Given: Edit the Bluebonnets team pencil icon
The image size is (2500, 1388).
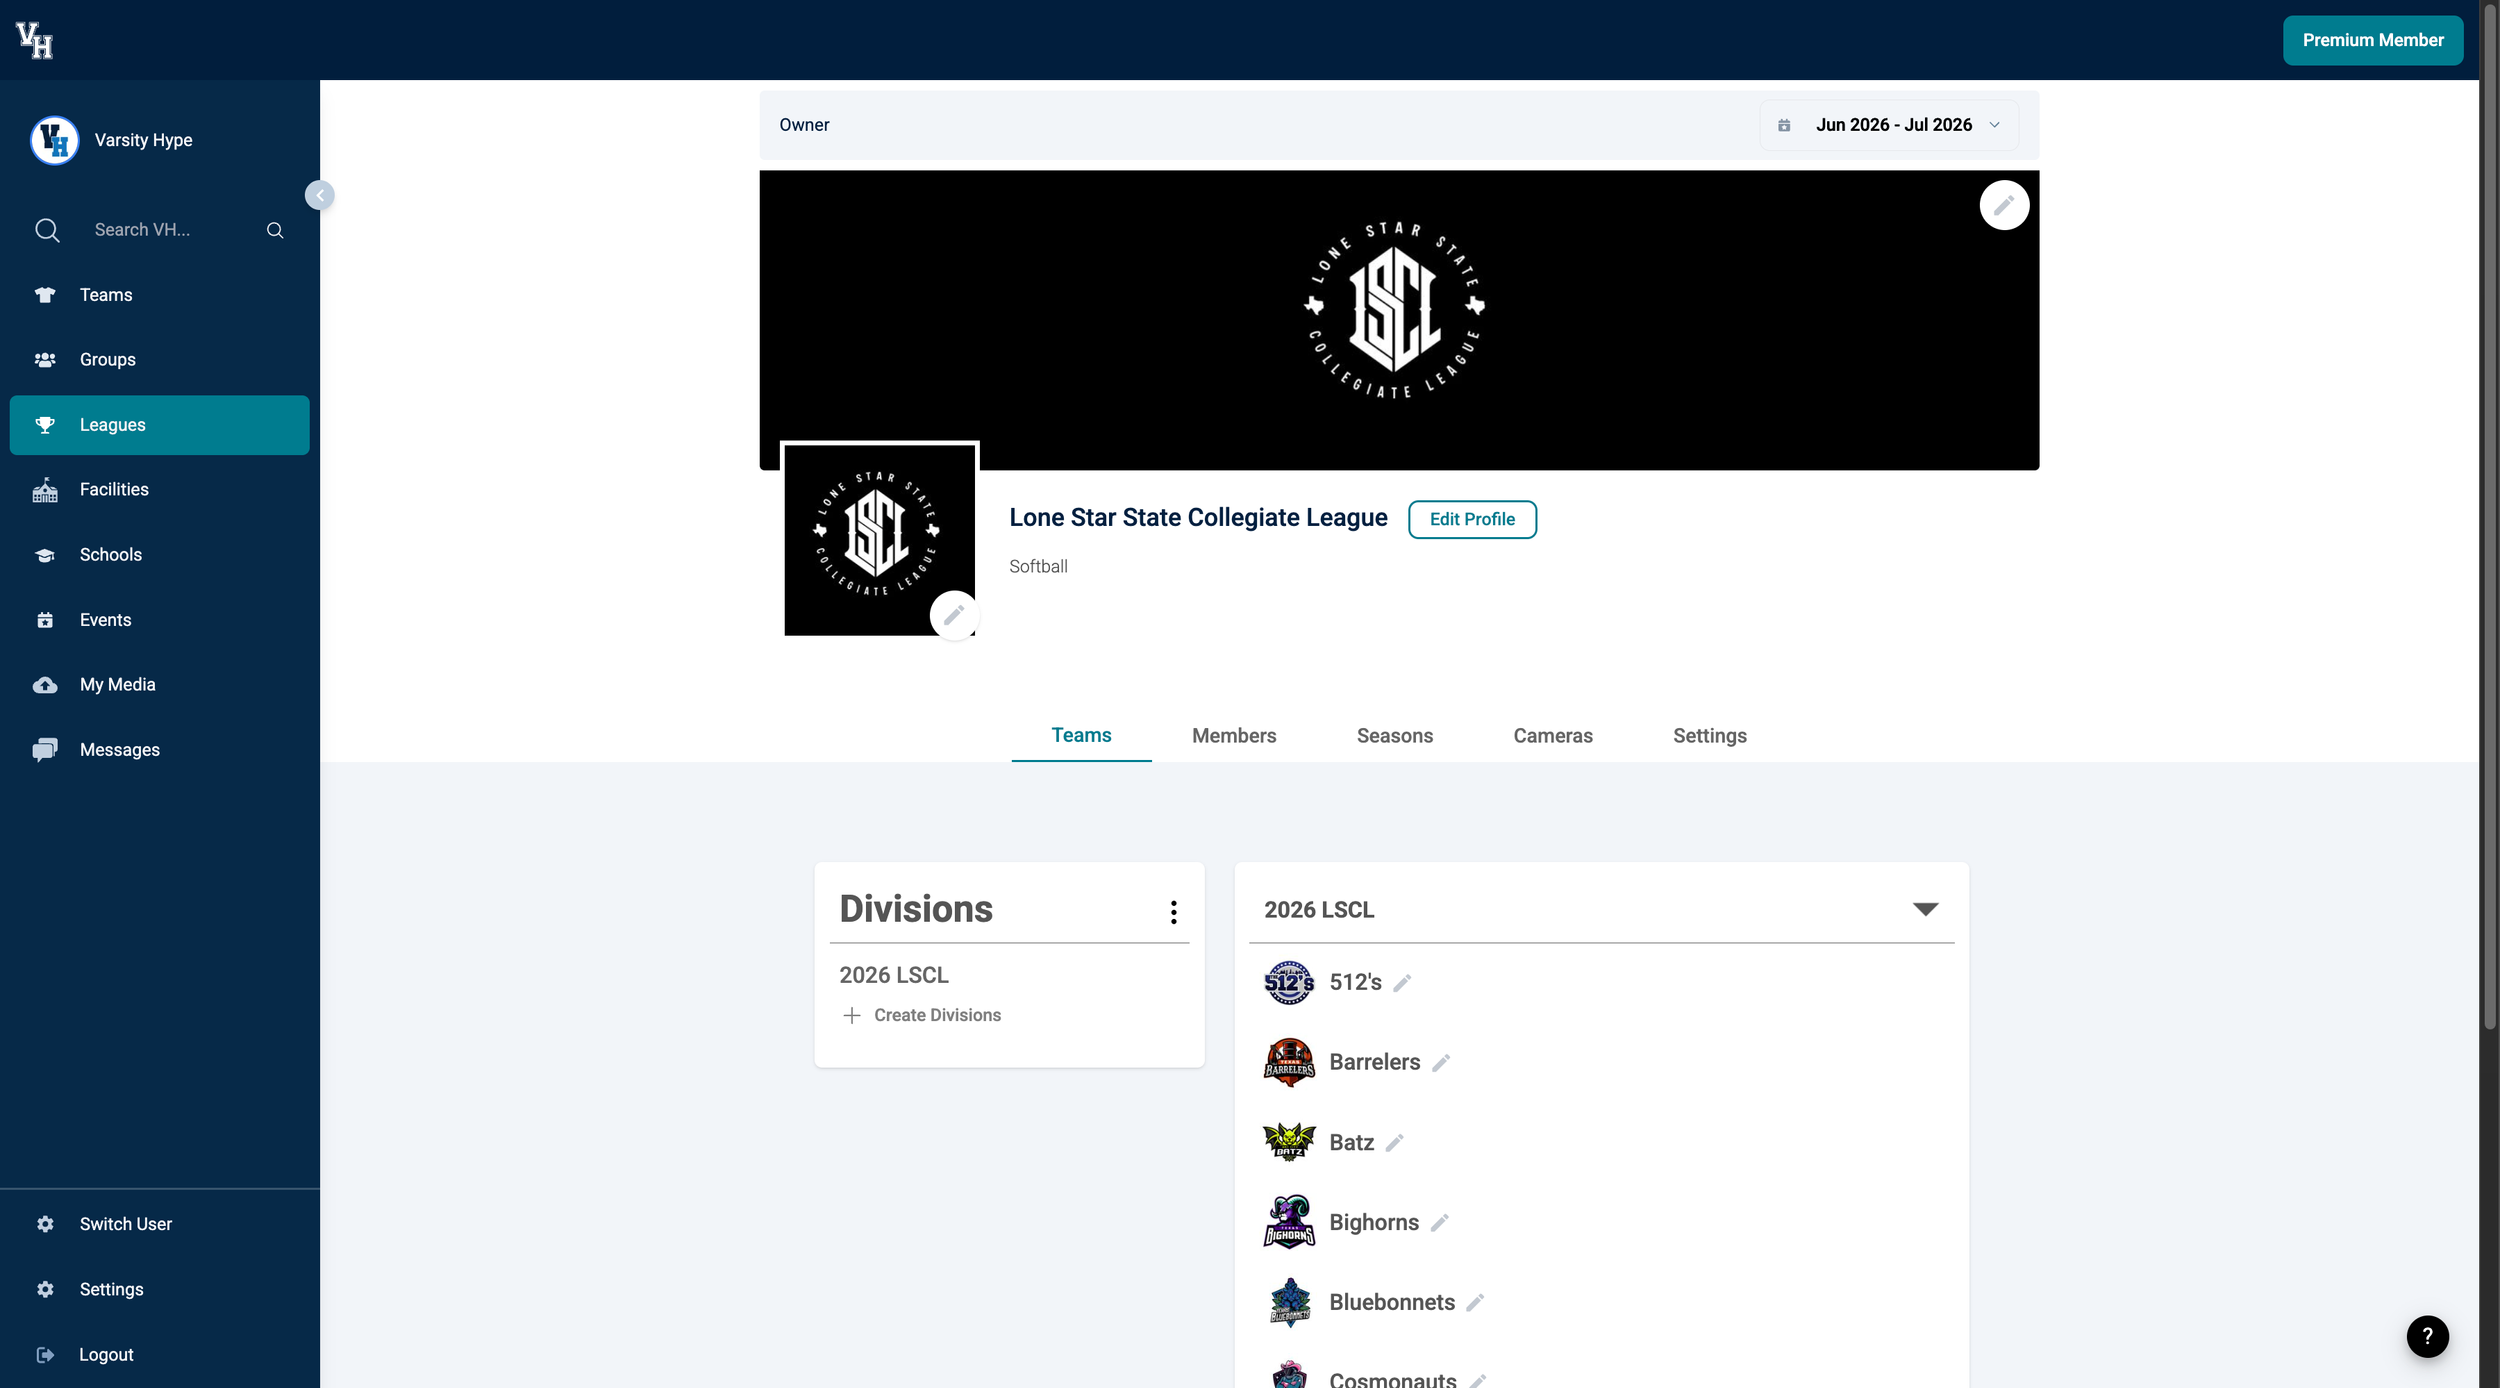Looking at the screenshot, I should (x=1476, y=1303).
